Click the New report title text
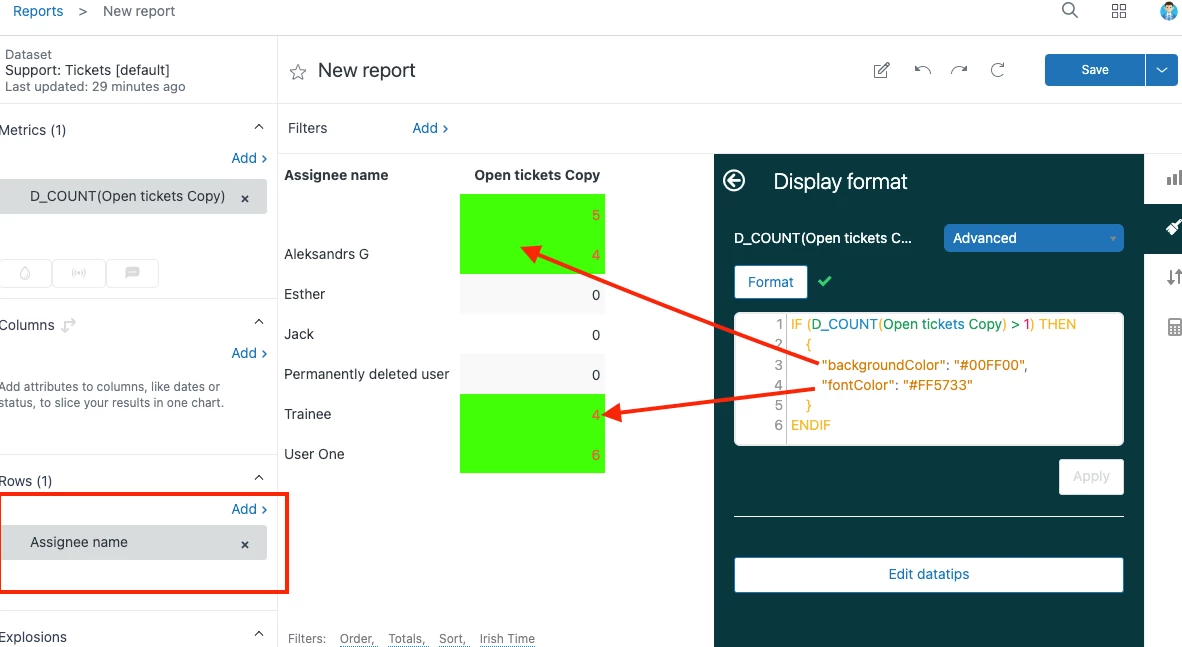This screenshot has width=1182, height=647. click(366, 71)
